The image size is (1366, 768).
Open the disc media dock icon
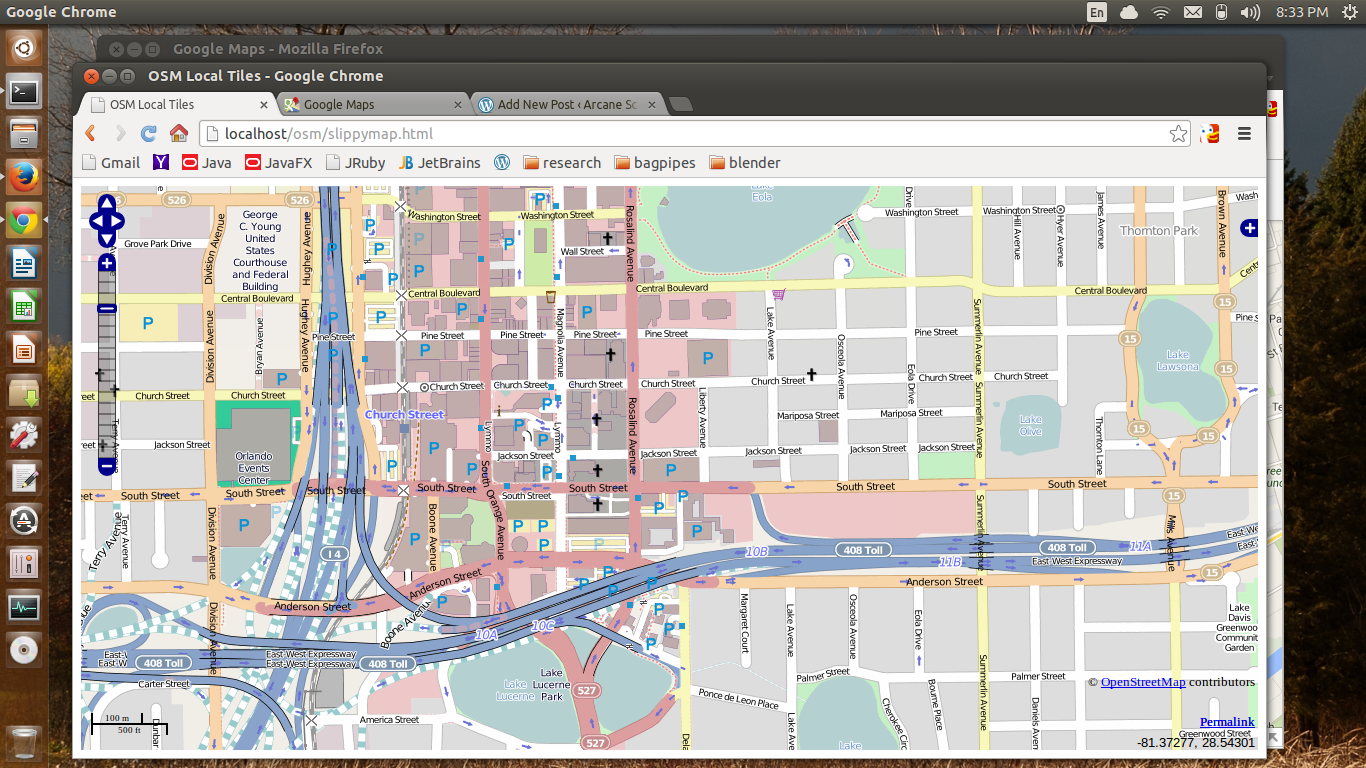coord(24,650)
